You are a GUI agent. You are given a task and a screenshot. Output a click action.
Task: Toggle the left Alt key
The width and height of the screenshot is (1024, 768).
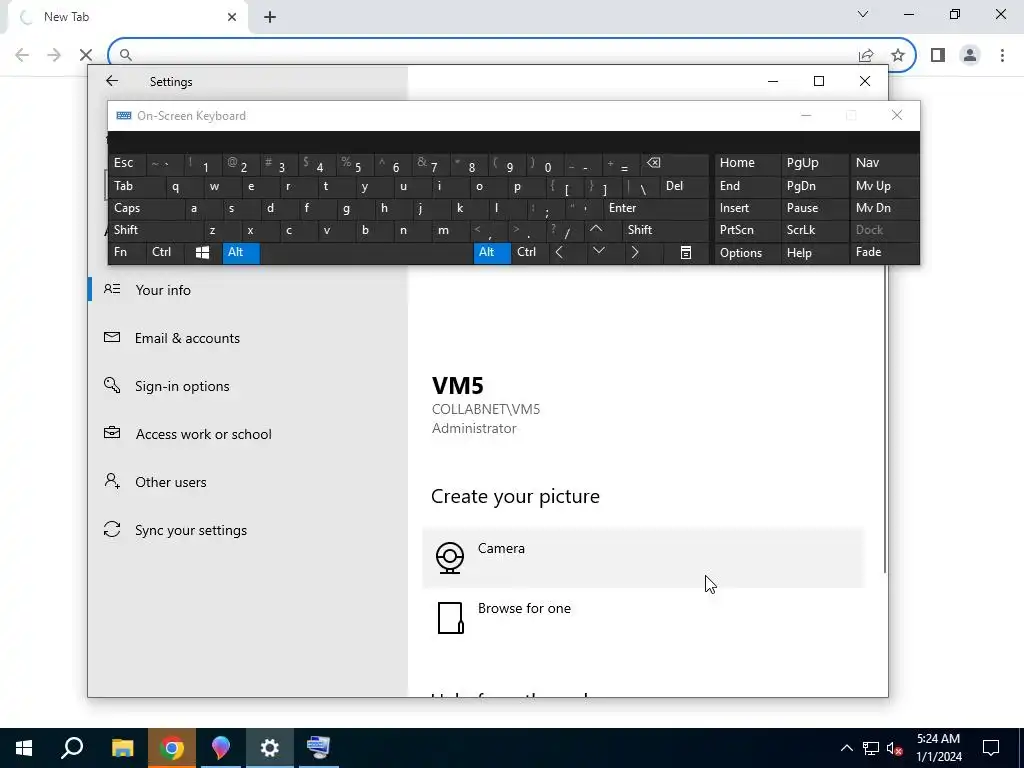241,253
